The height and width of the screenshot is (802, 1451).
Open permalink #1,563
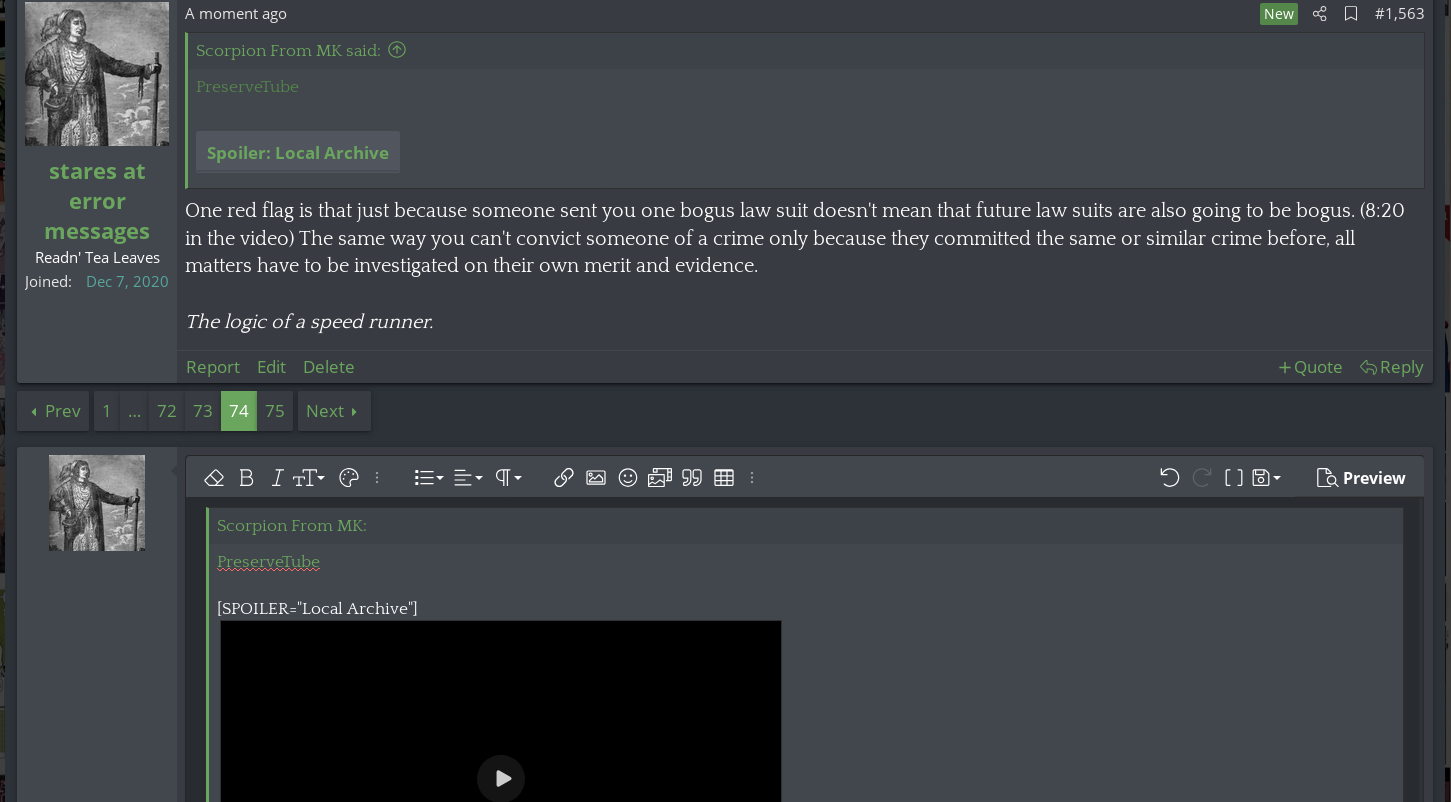(1399, 14)
